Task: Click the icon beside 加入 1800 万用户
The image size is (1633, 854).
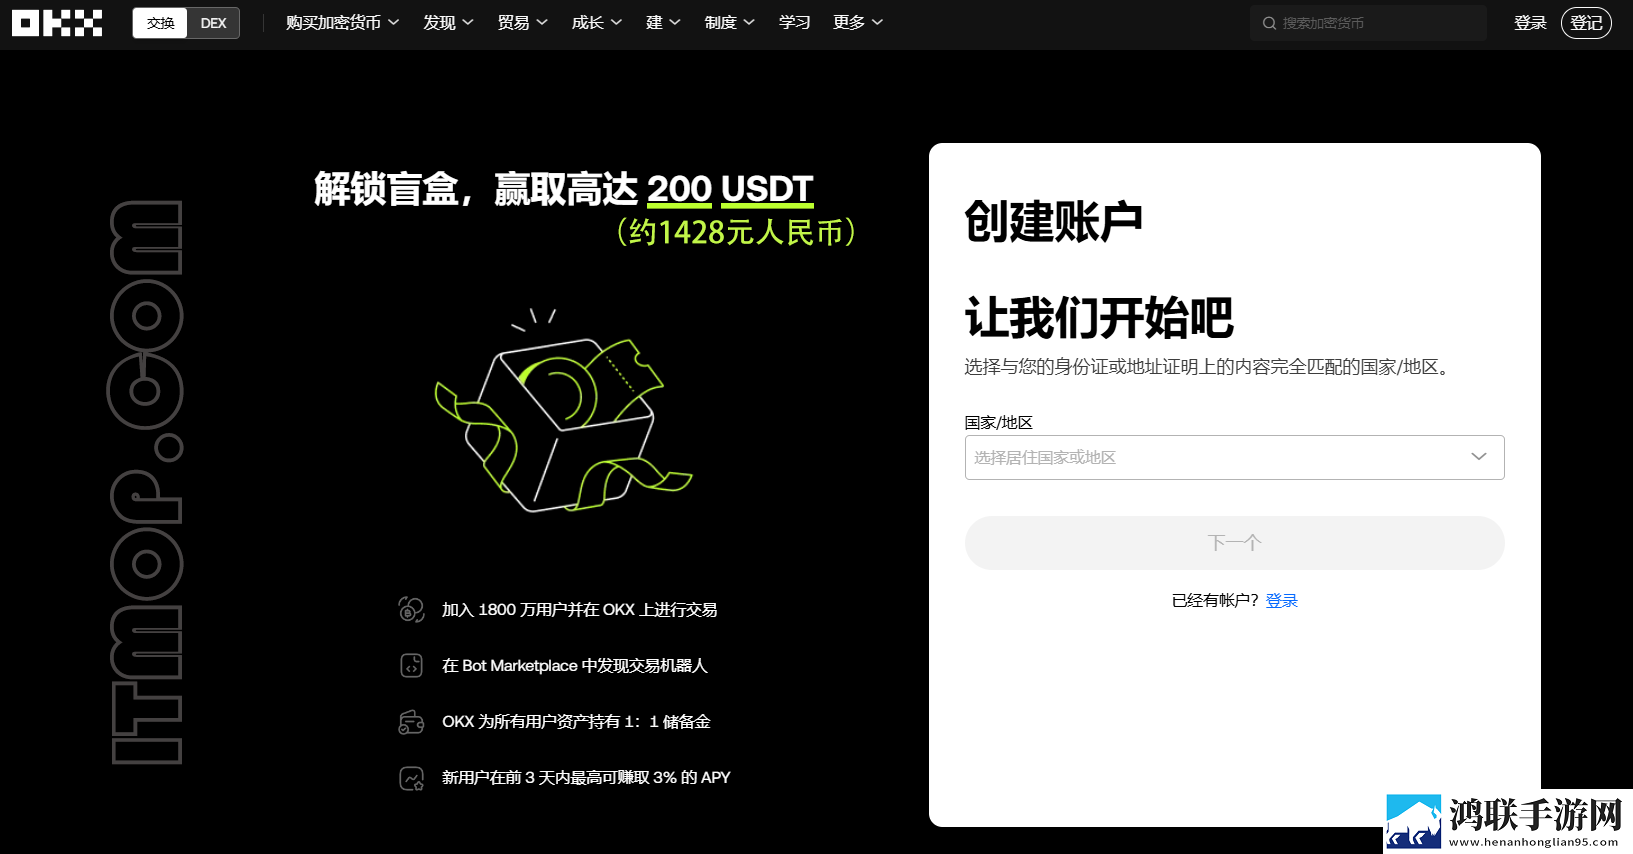Action: [411, 609]
